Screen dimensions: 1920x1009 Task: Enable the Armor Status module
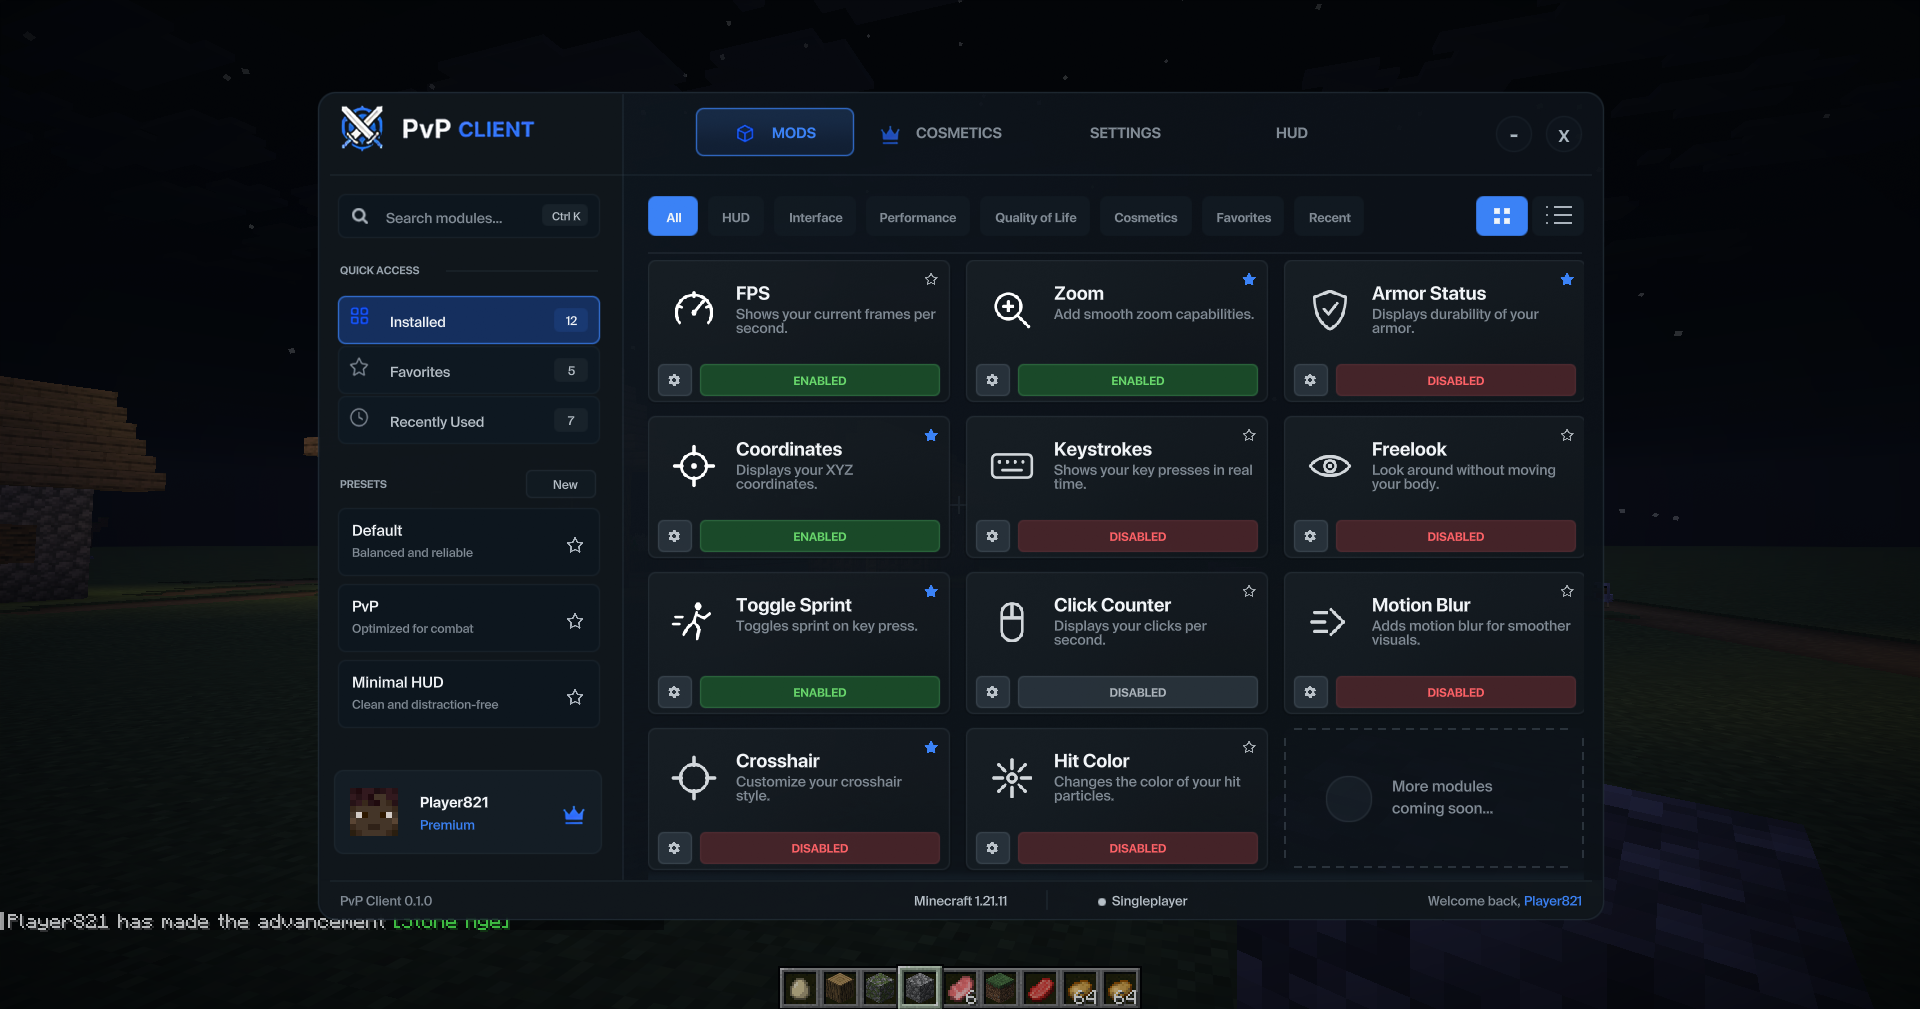click(1456, 380)
